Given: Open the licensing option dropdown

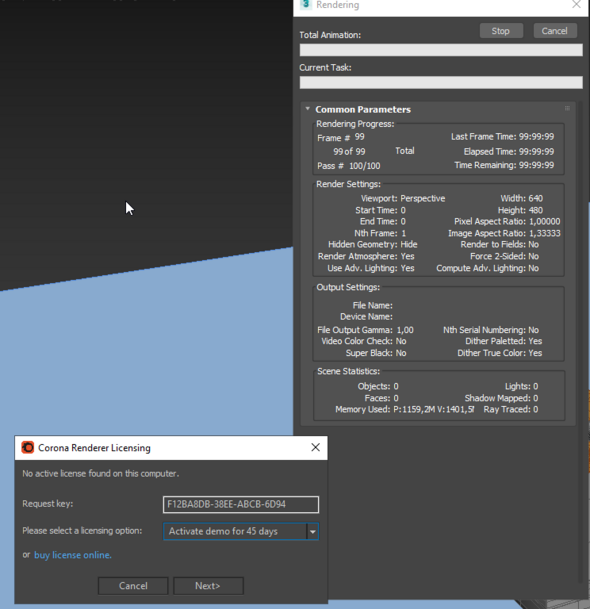Looking at the screenshot, I should [x=241, y=531].
